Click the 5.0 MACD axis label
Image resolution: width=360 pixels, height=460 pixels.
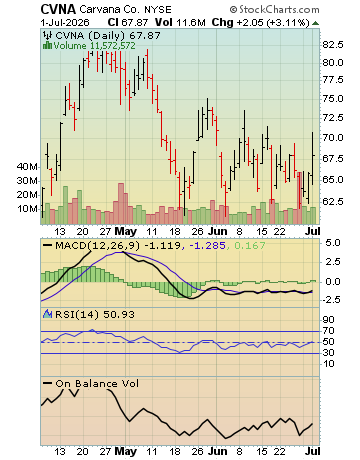point(333,243)
